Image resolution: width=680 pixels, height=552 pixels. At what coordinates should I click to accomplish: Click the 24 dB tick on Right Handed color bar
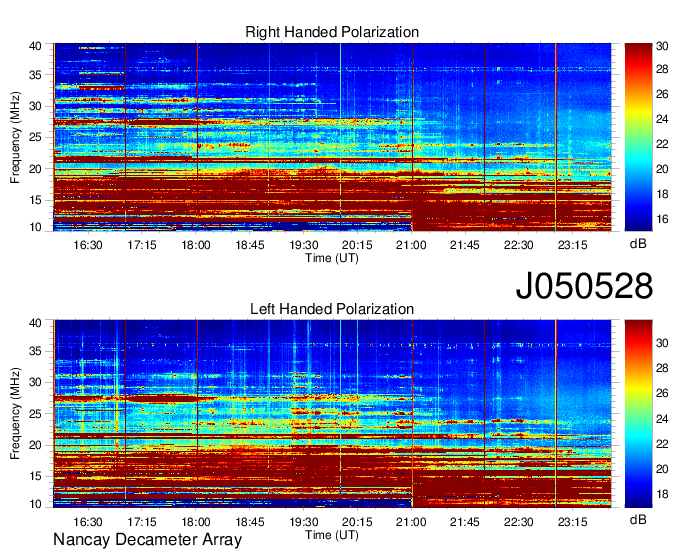point(662,119)
